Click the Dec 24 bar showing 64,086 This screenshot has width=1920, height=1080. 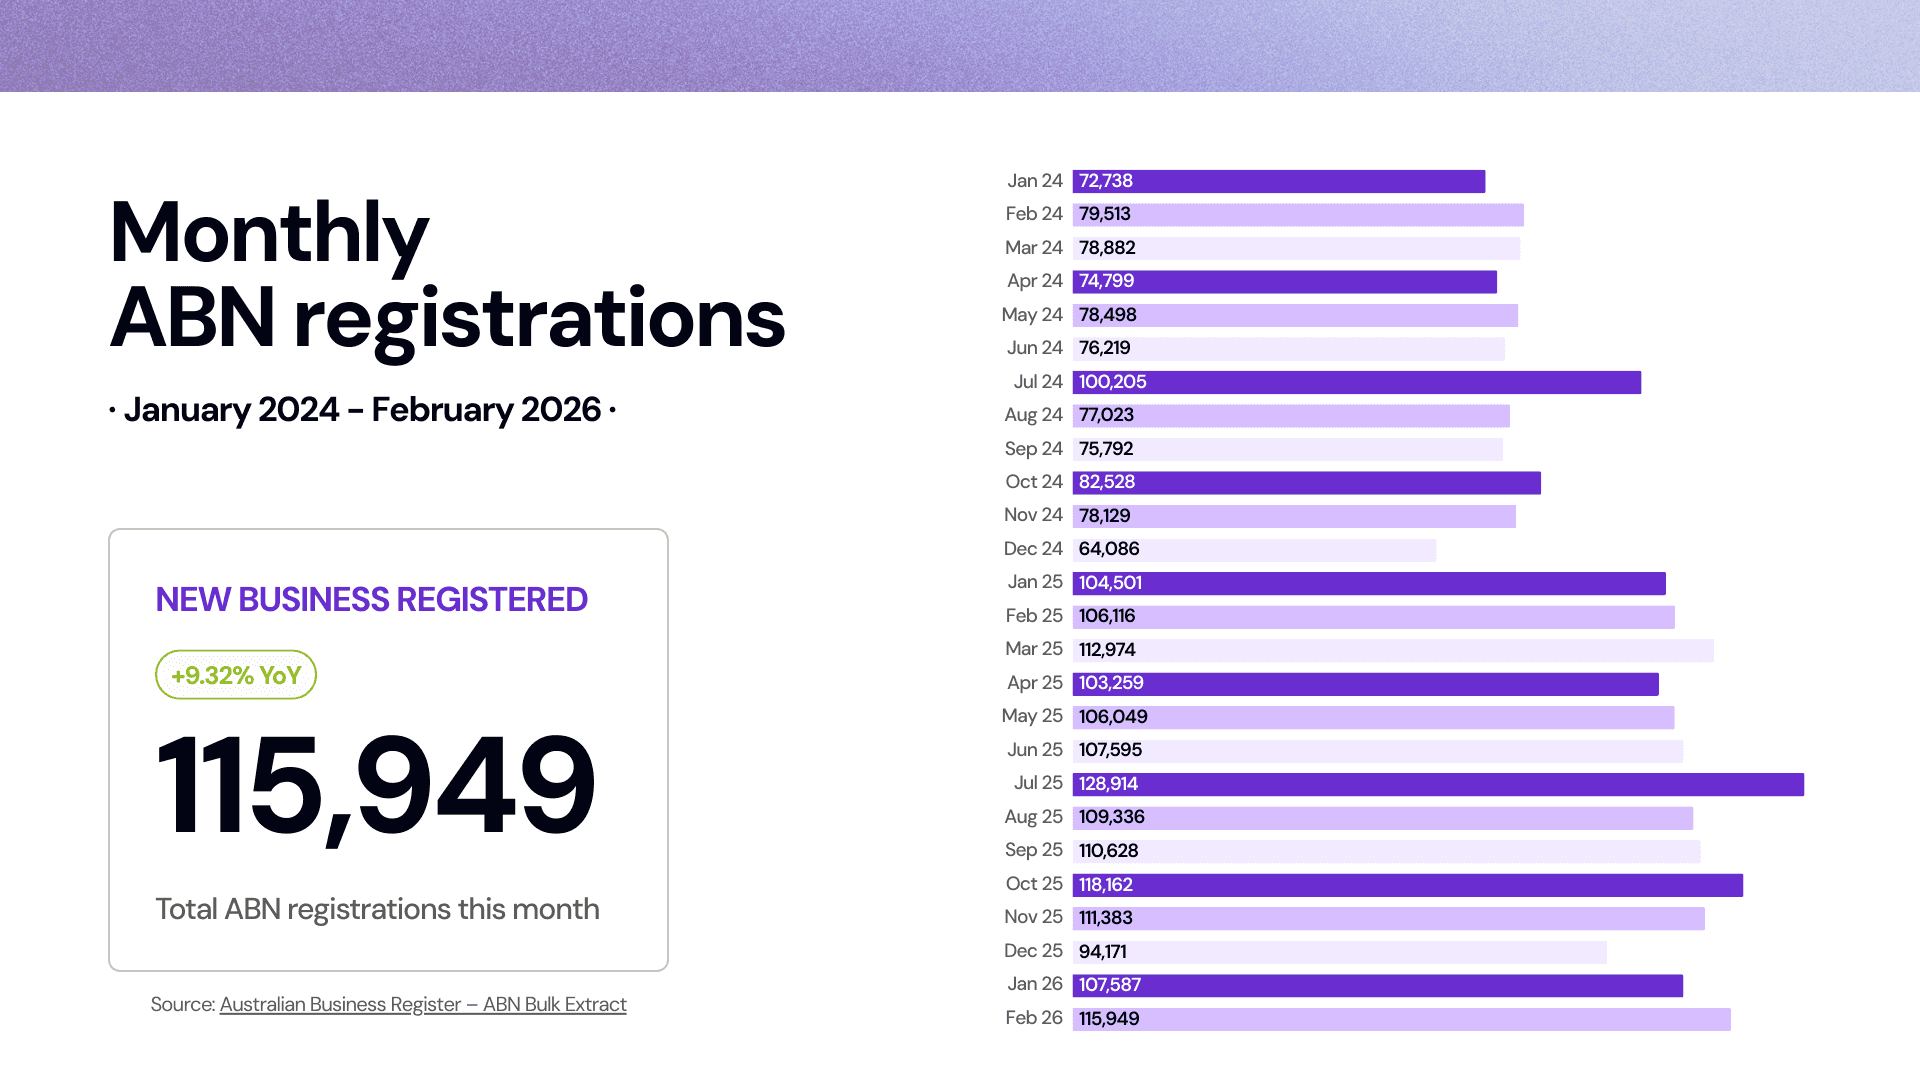tap(1254, 549)
